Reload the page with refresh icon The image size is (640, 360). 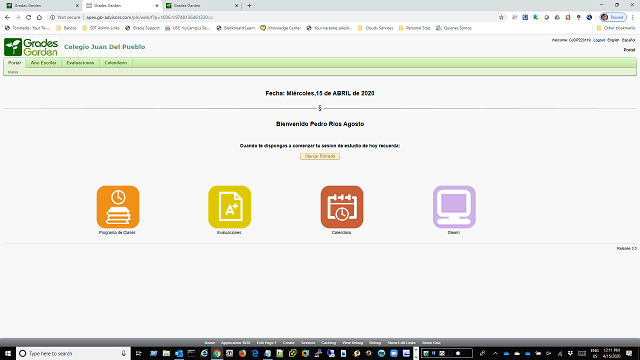[29, 18]
